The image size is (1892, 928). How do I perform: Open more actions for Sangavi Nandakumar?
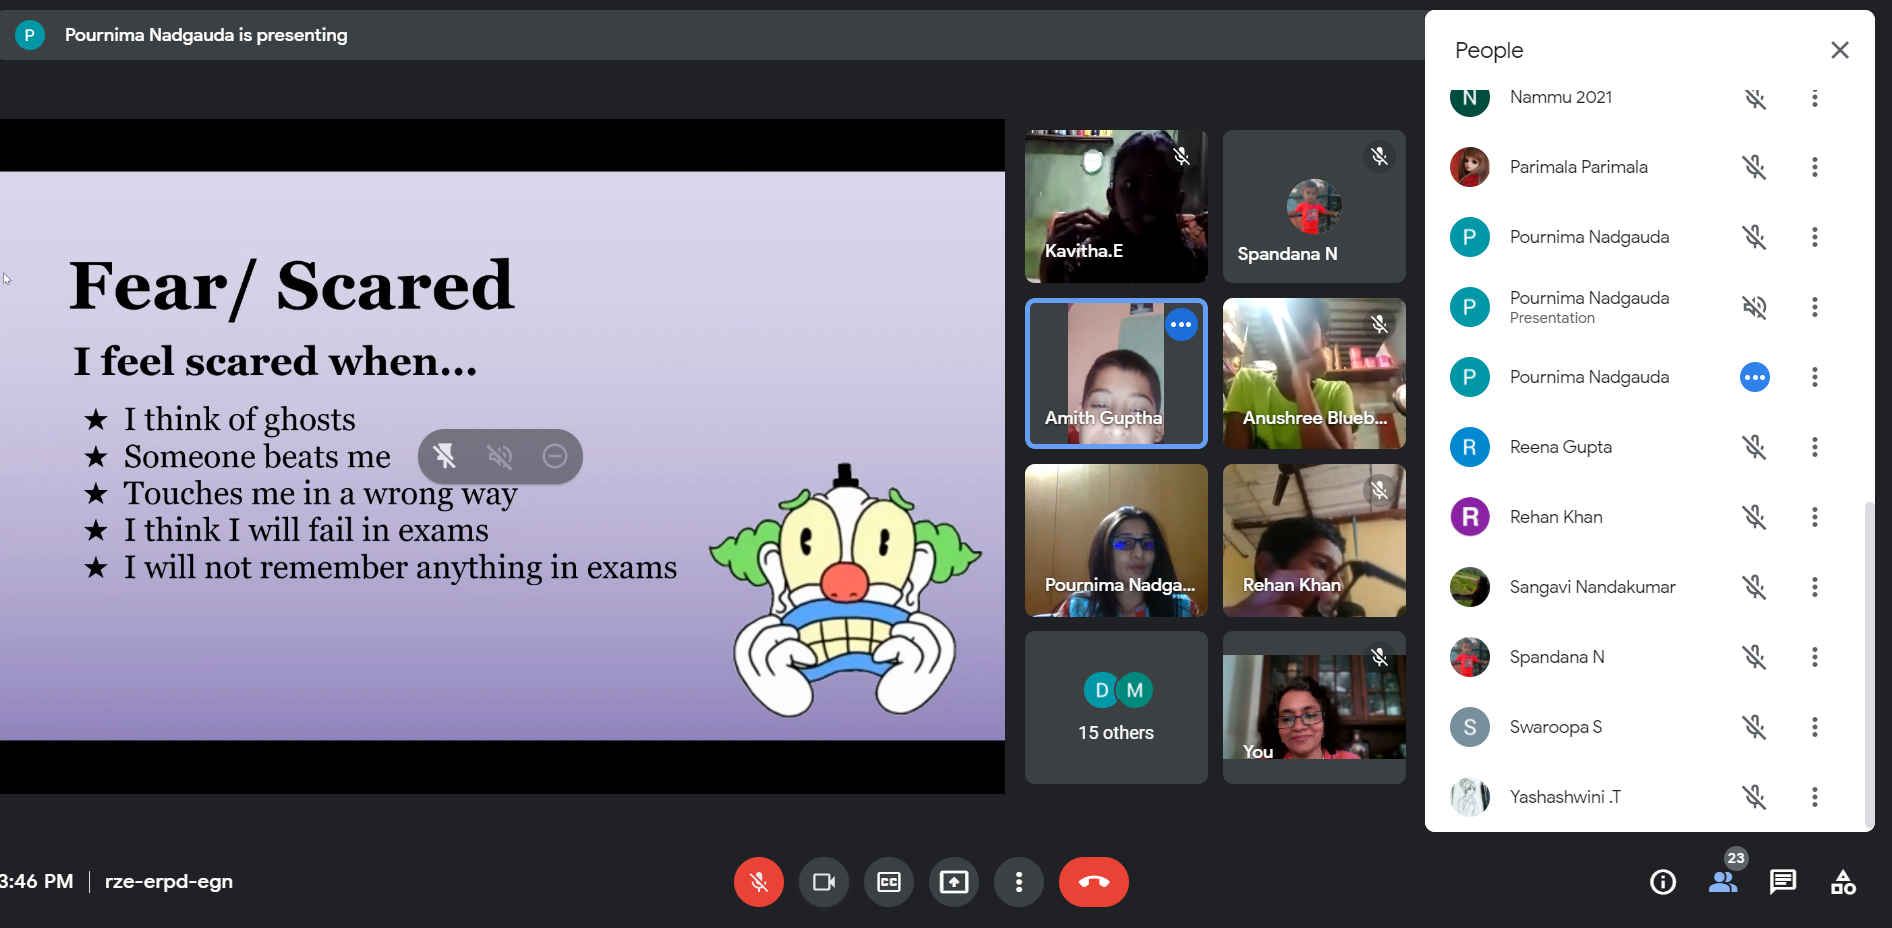pyautogui.click(x=1815, y=587)
